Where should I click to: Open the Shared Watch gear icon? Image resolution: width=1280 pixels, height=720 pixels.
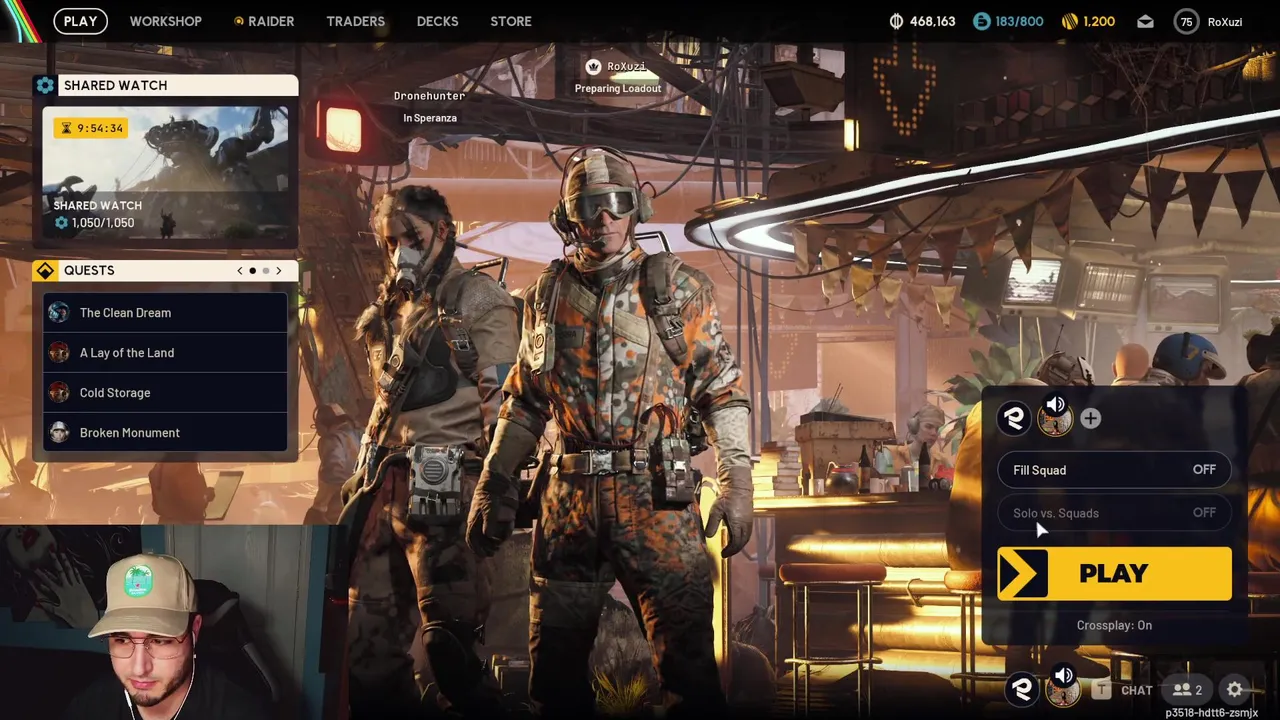[x=45, y=85]
